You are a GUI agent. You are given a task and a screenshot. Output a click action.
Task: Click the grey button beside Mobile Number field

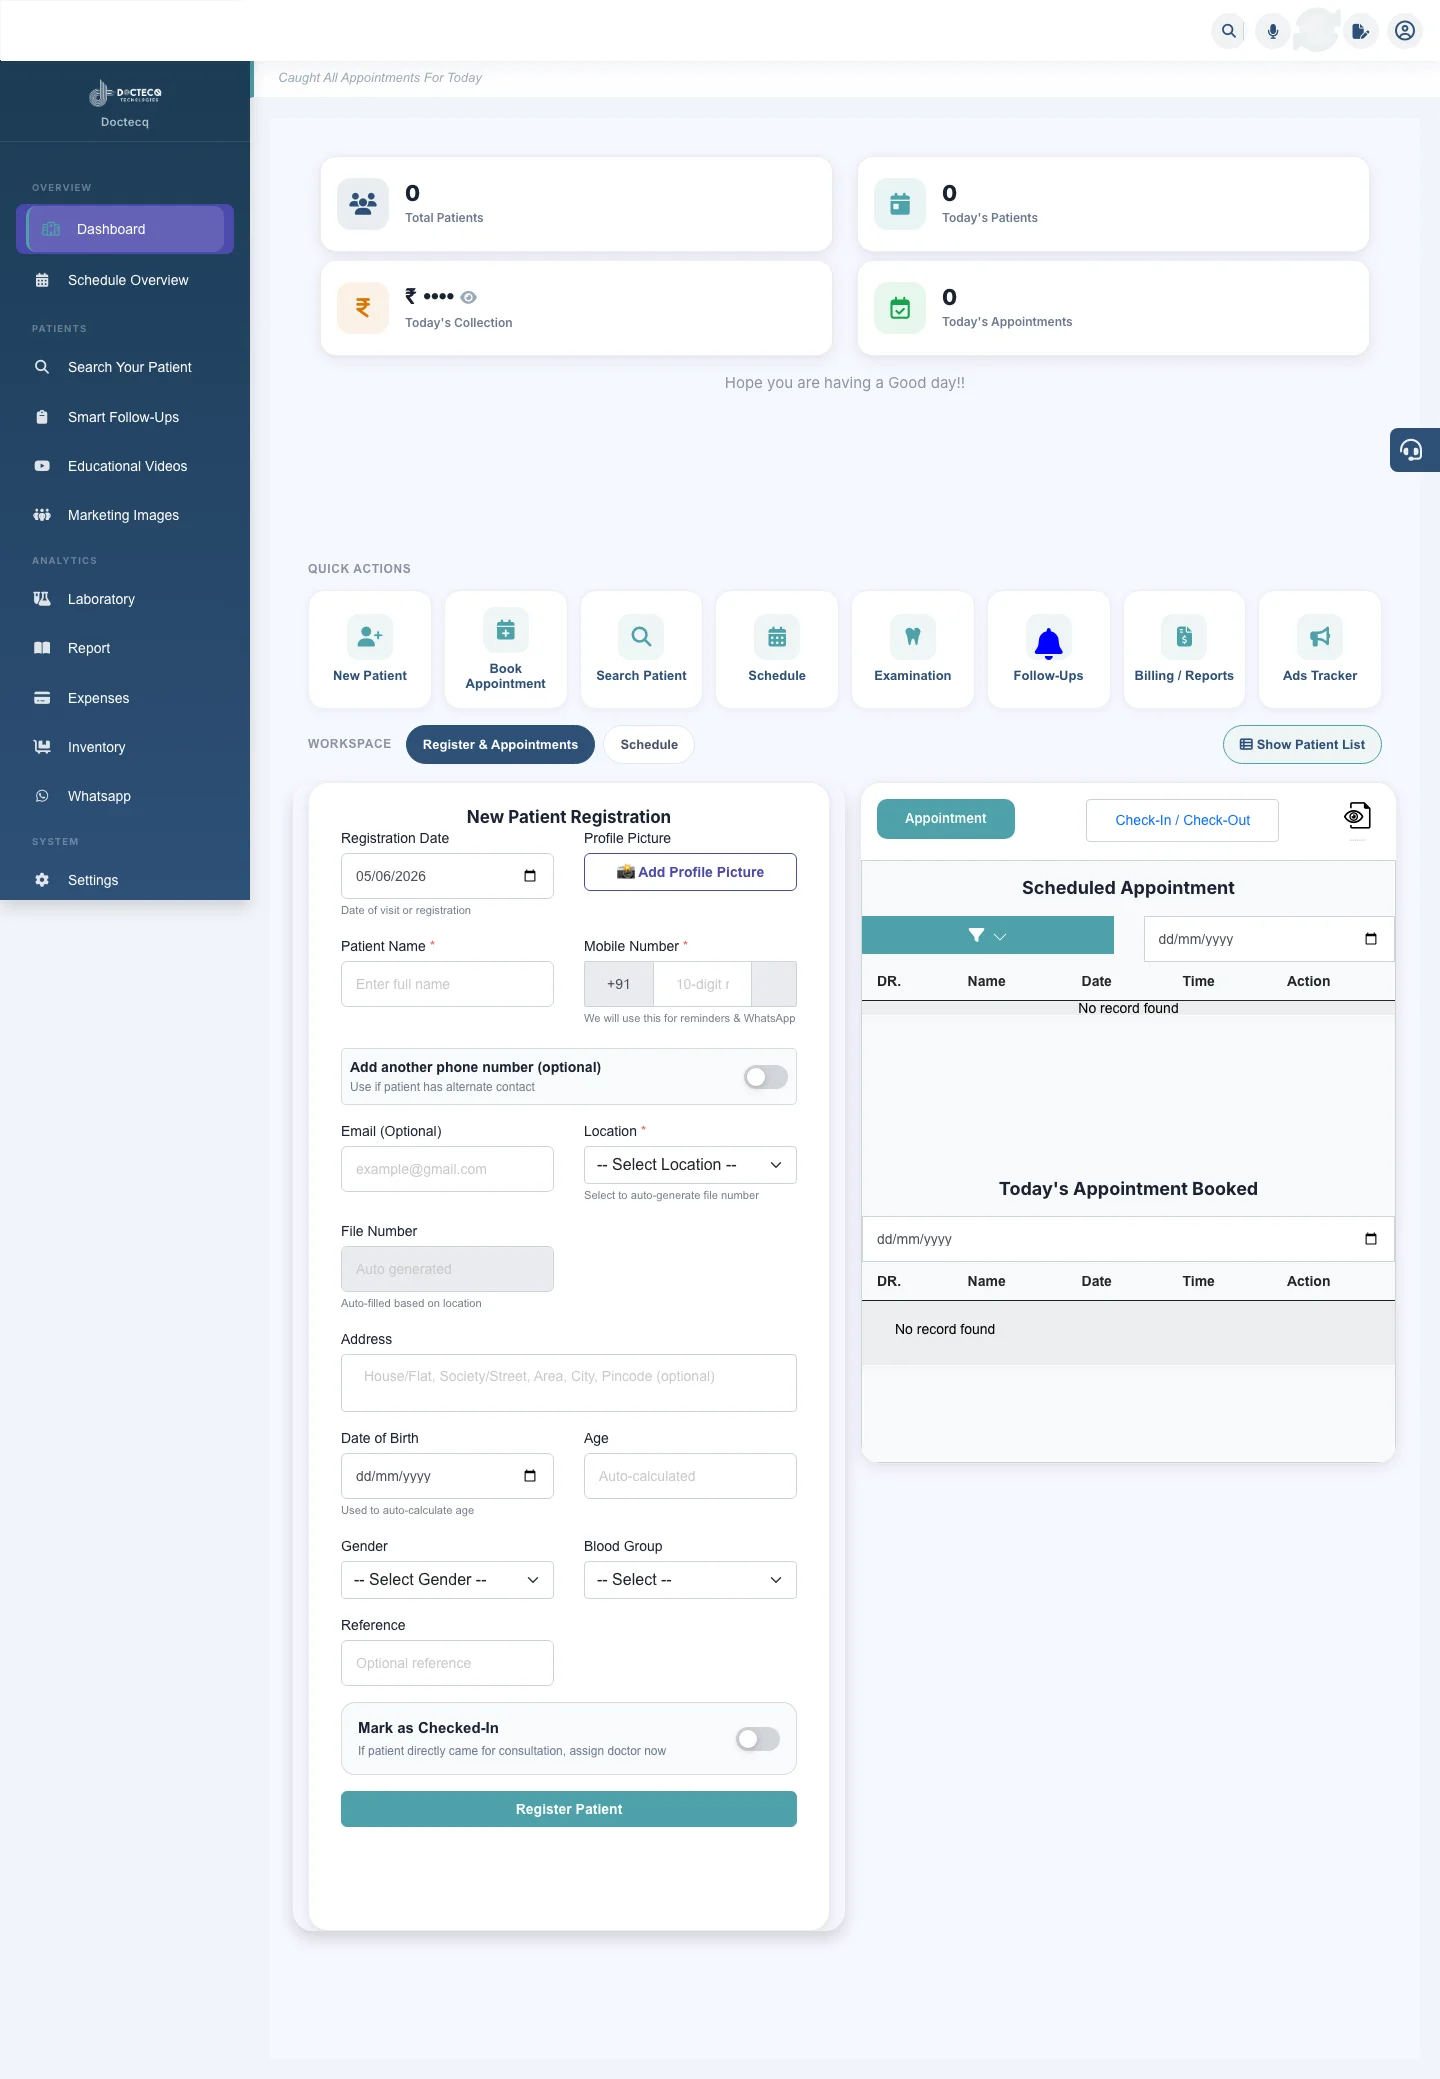click(x=774, y=984)
